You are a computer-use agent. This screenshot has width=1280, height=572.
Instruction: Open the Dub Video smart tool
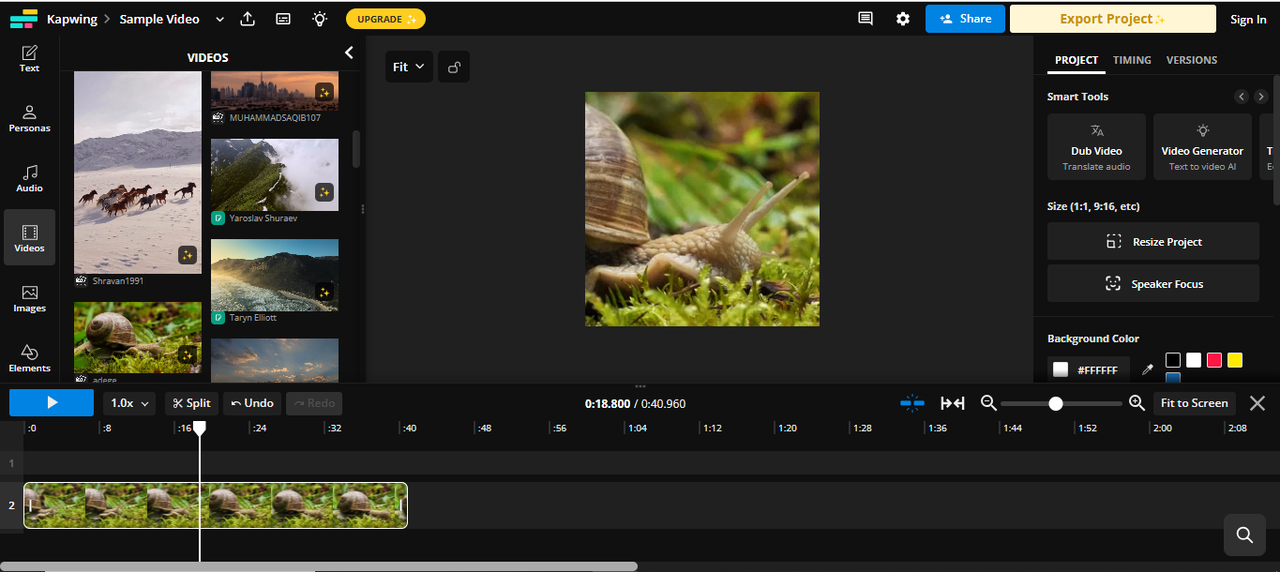pyautogui.click(x=1097, y=147)
